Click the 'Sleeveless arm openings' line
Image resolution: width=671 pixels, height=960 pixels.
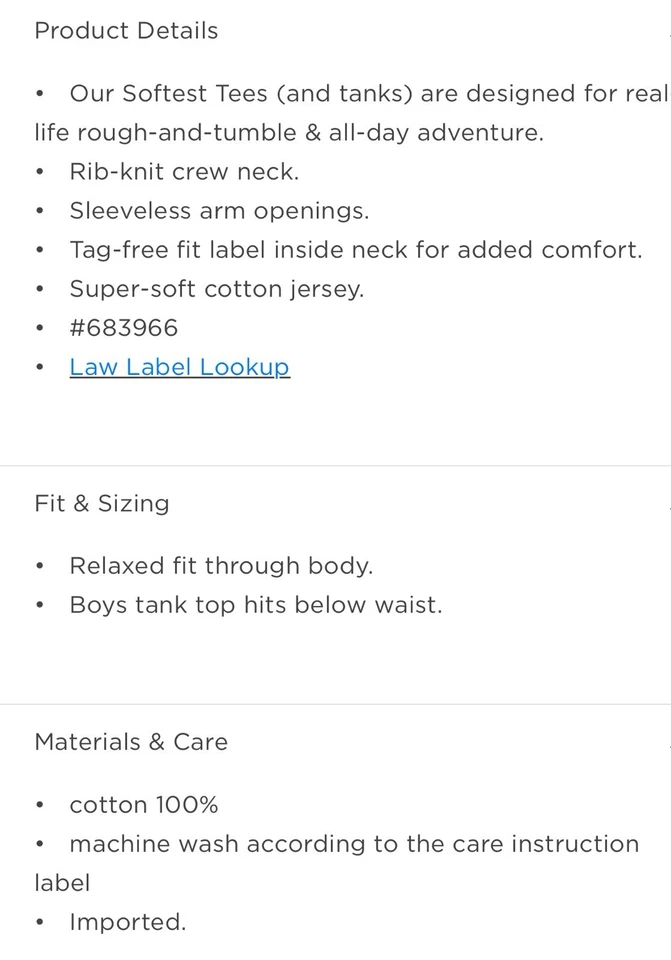click(219, 211)
